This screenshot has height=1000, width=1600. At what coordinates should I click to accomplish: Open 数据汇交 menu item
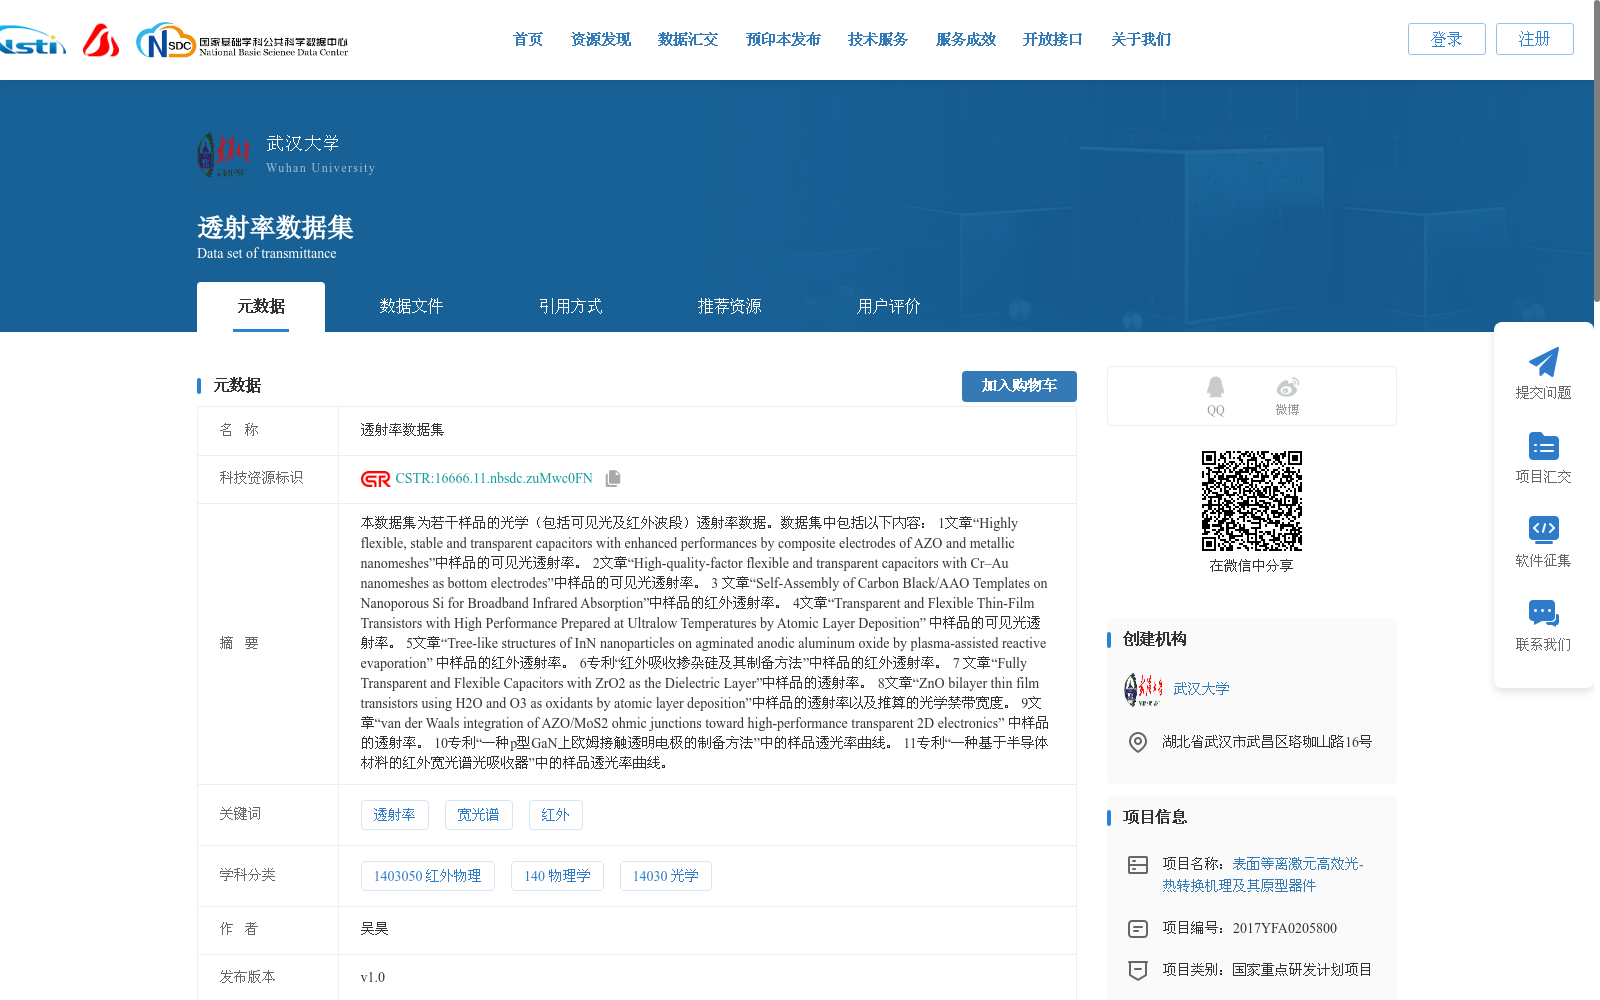tap(688, 40)
